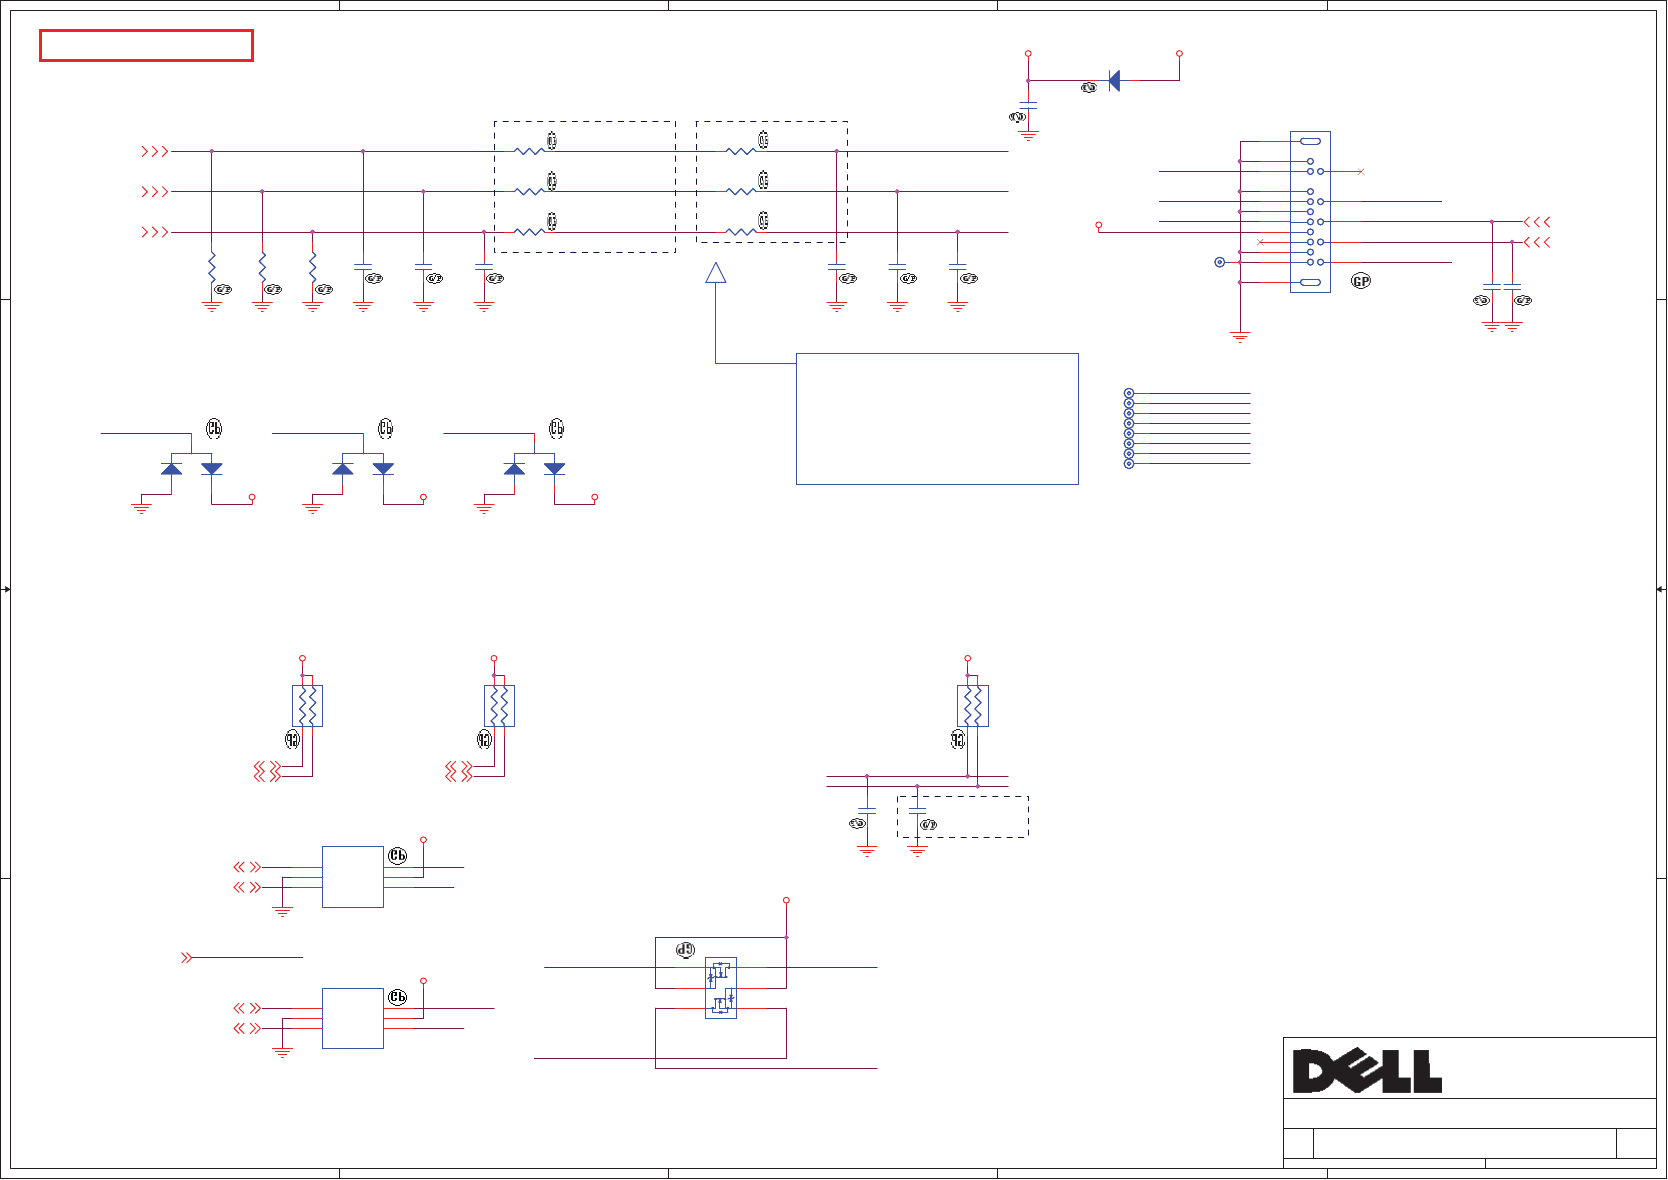This screenshot has height=1180, width=1668.
Task: Select the upper blue IC box
Action: (353, 877)
